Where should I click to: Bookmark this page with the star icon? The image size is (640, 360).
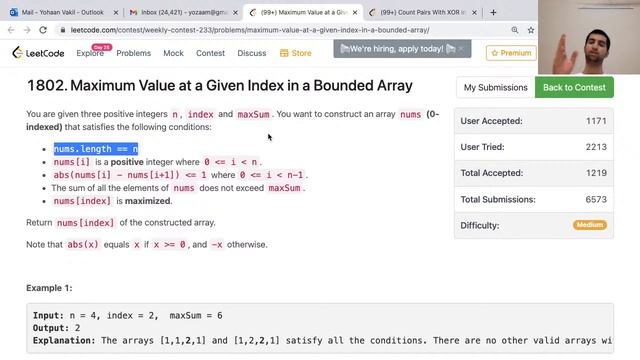(x=531, y=30)
